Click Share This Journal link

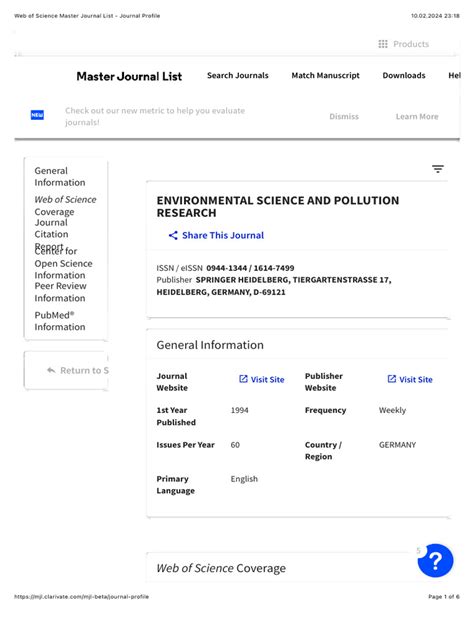[223, 235]
